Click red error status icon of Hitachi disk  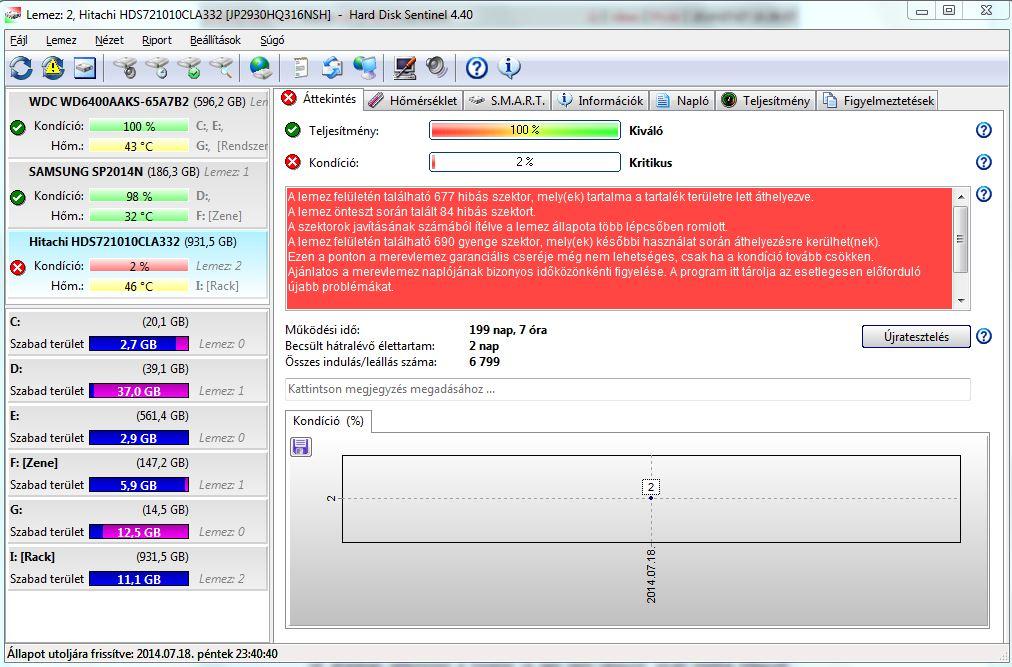18,267
